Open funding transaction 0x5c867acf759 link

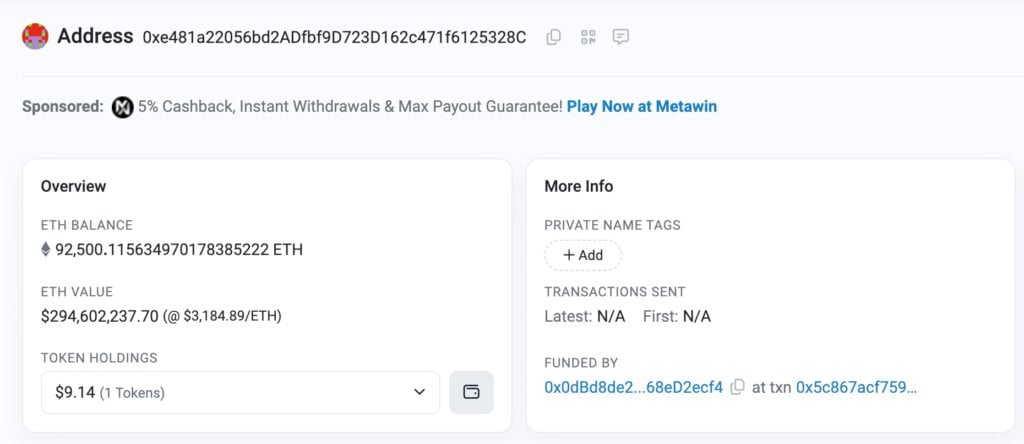point(856,387)
